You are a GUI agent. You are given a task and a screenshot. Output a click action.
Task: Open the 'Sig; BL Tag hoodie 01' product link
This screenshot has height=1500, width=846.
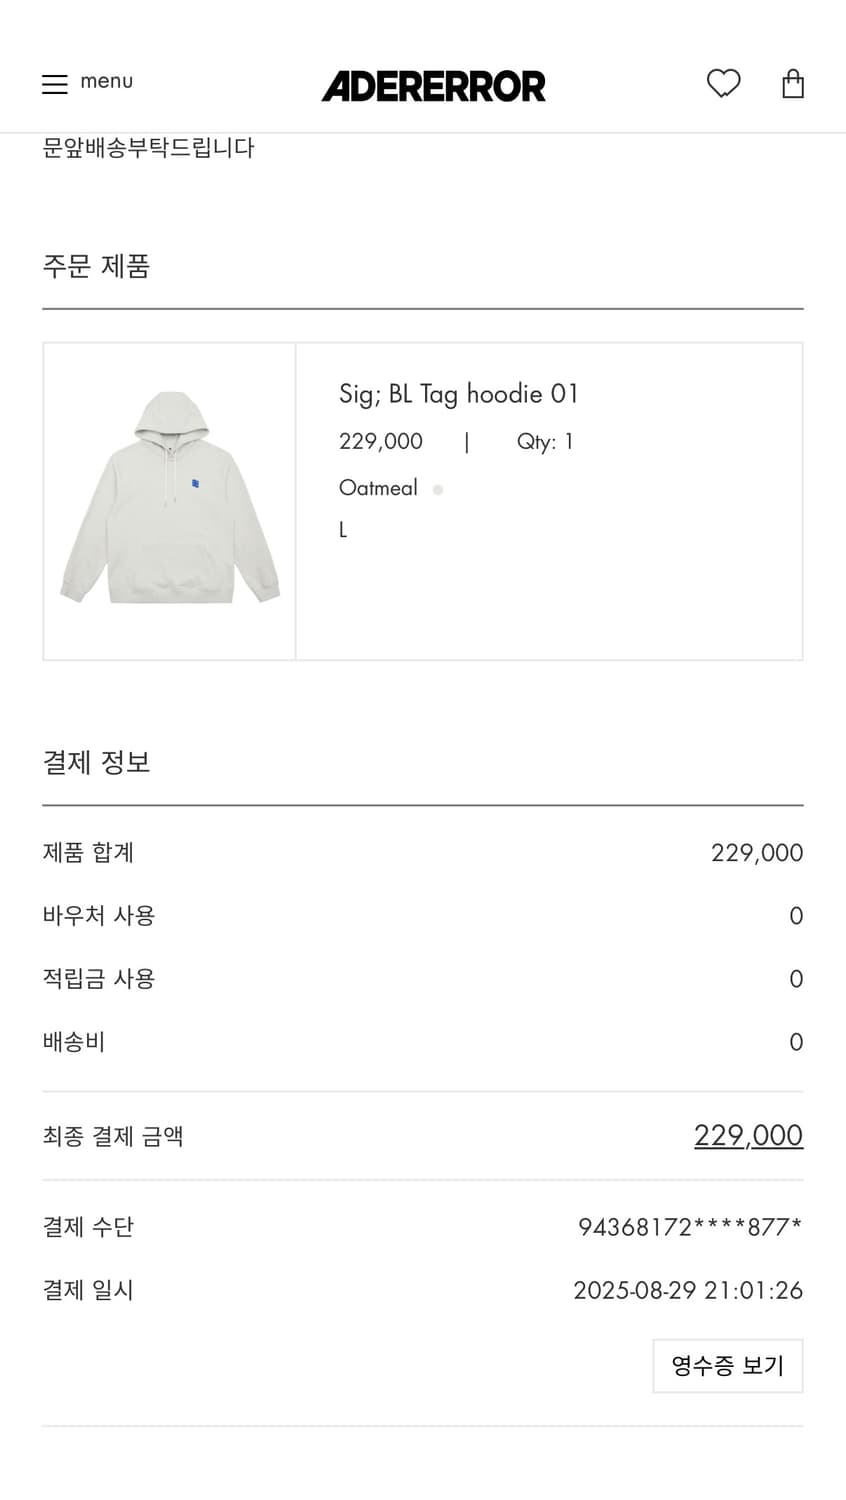click(459, 394)
